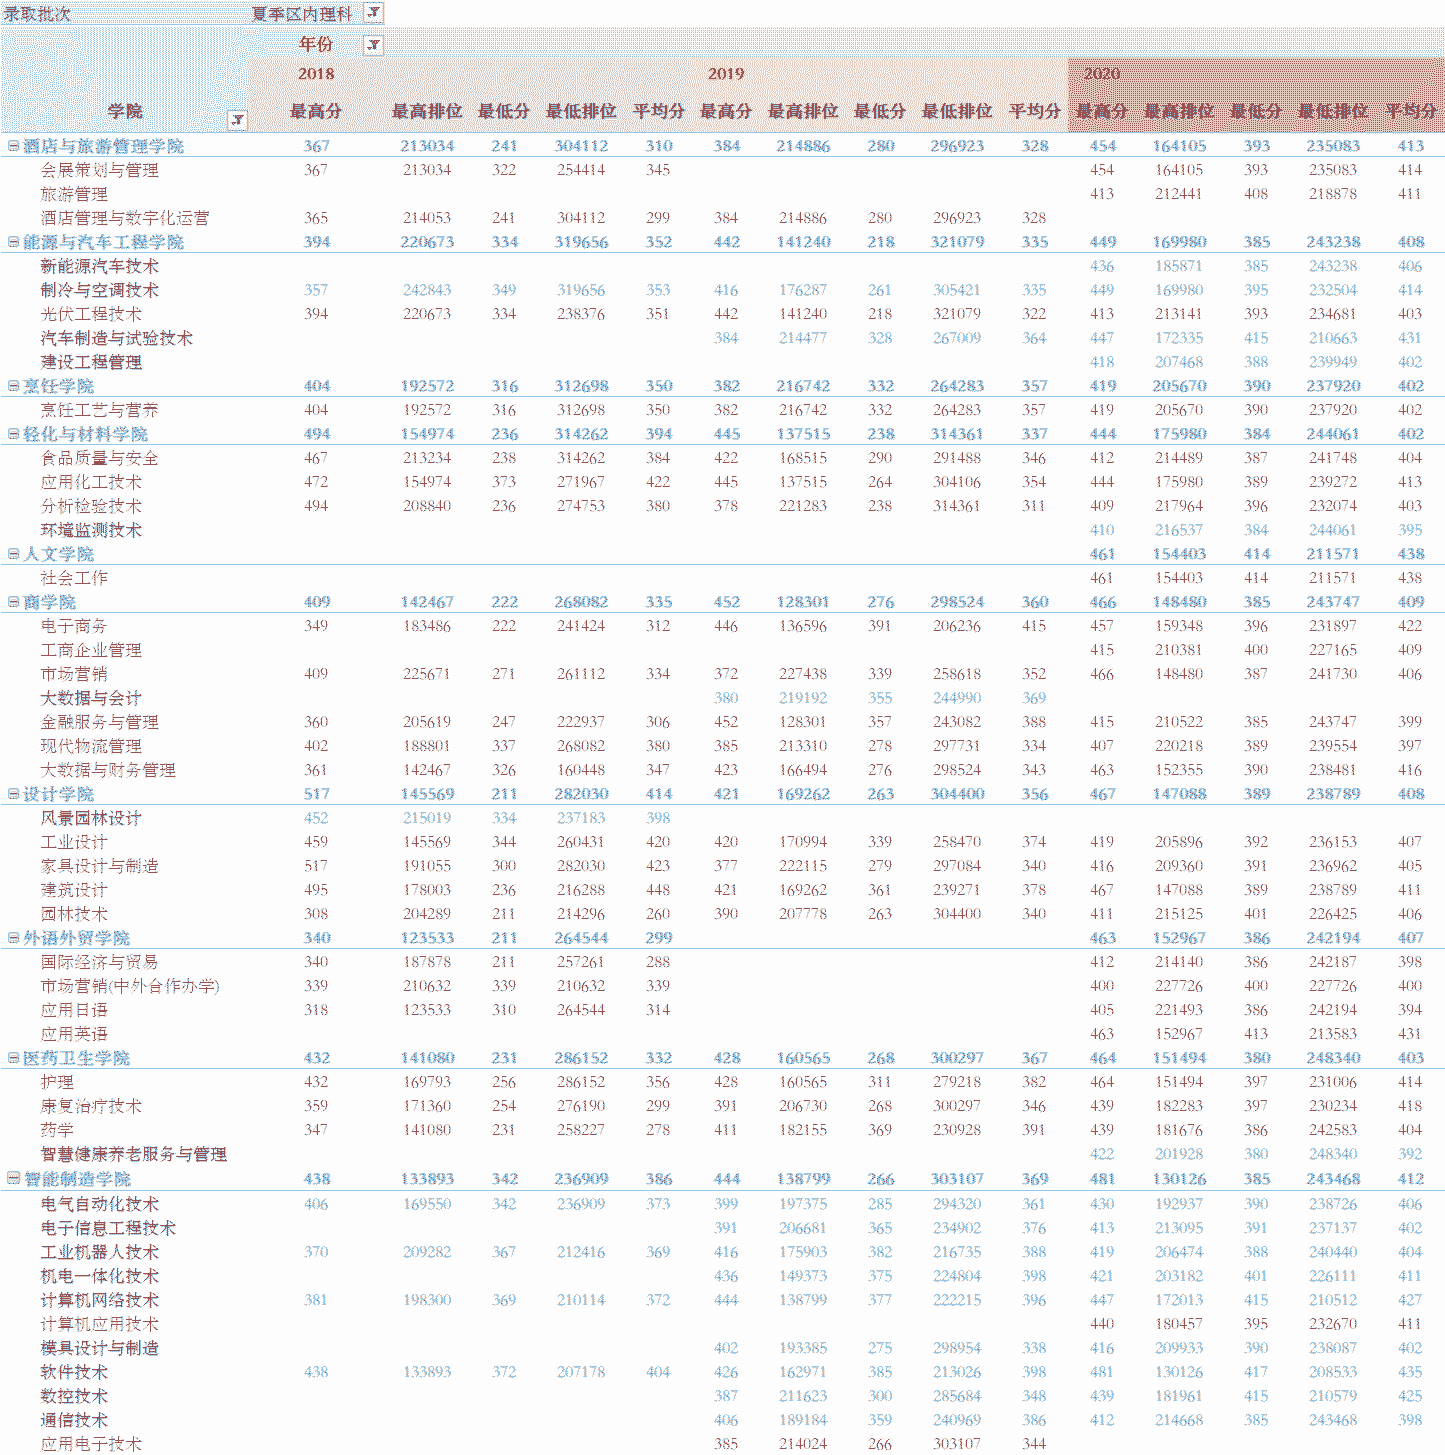This screenshot has width=1445, height=1455.
Task: Select the 工业机器人技术 row label
Action: pos(99,1252)
